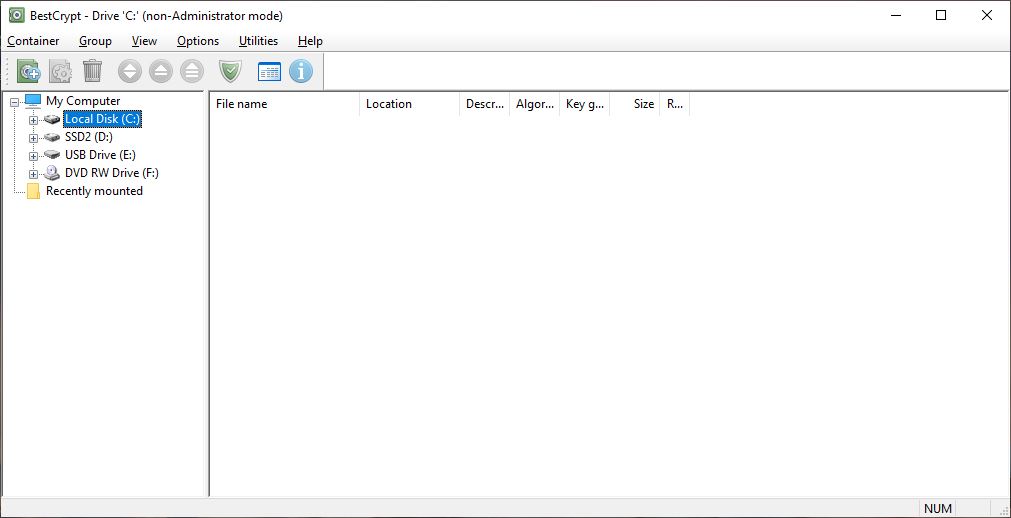1011x518 pixels.
Task: Open the Utilities menu
Action: pos(258,41)
